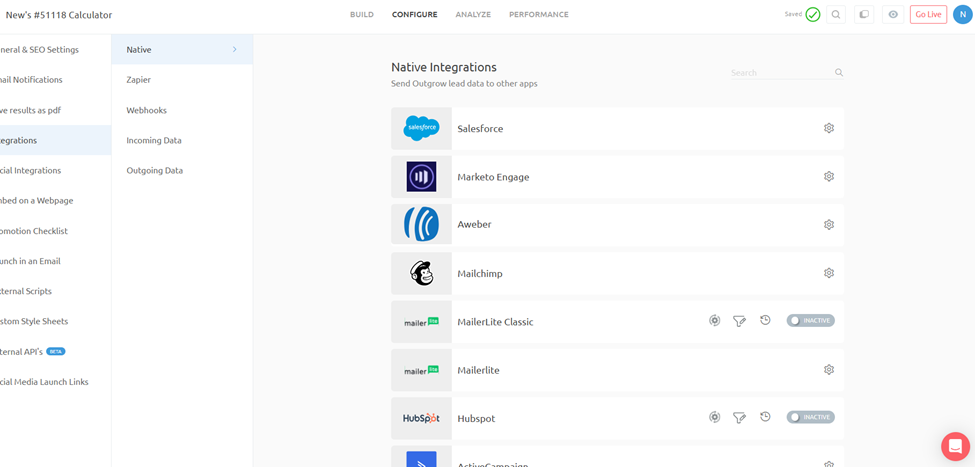Open the Webhooks section

(x=146, y=110)
